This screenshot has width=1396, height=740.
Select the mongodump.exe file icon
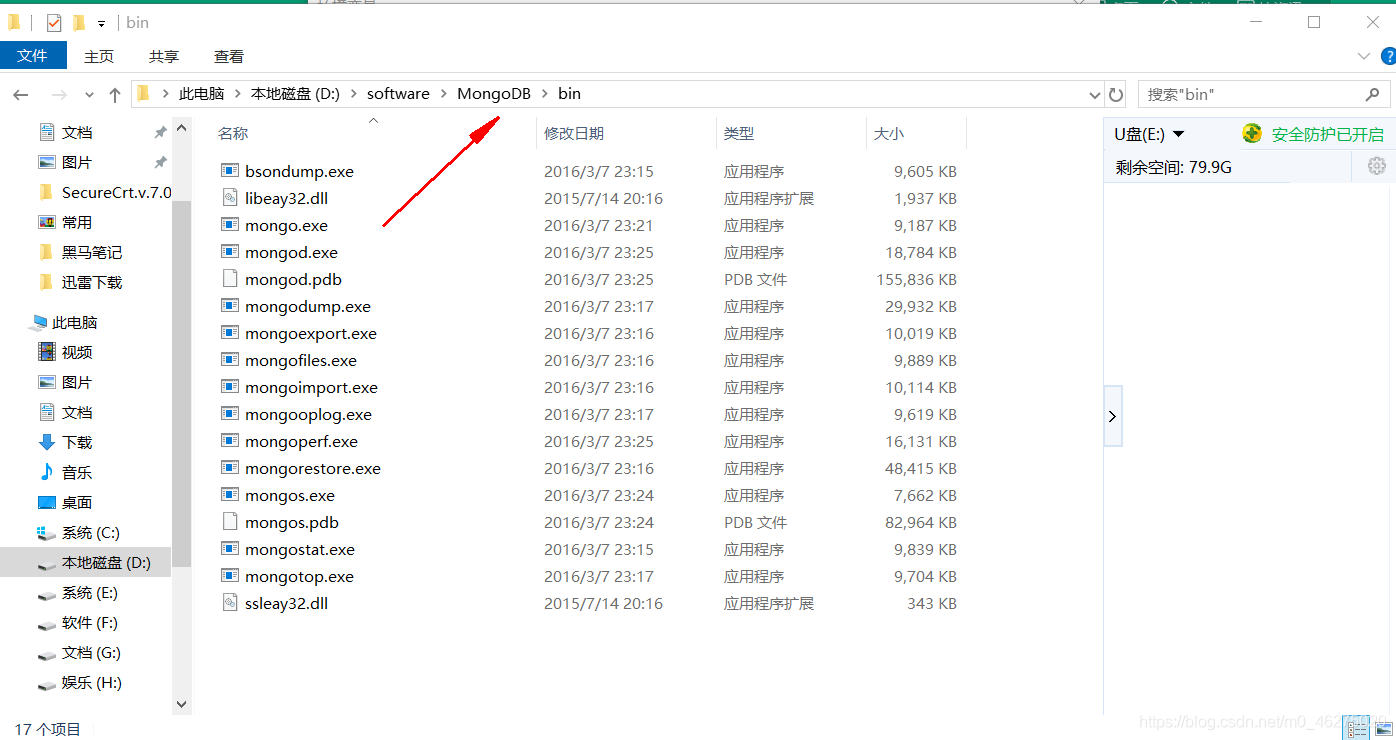tap(230, 306)
